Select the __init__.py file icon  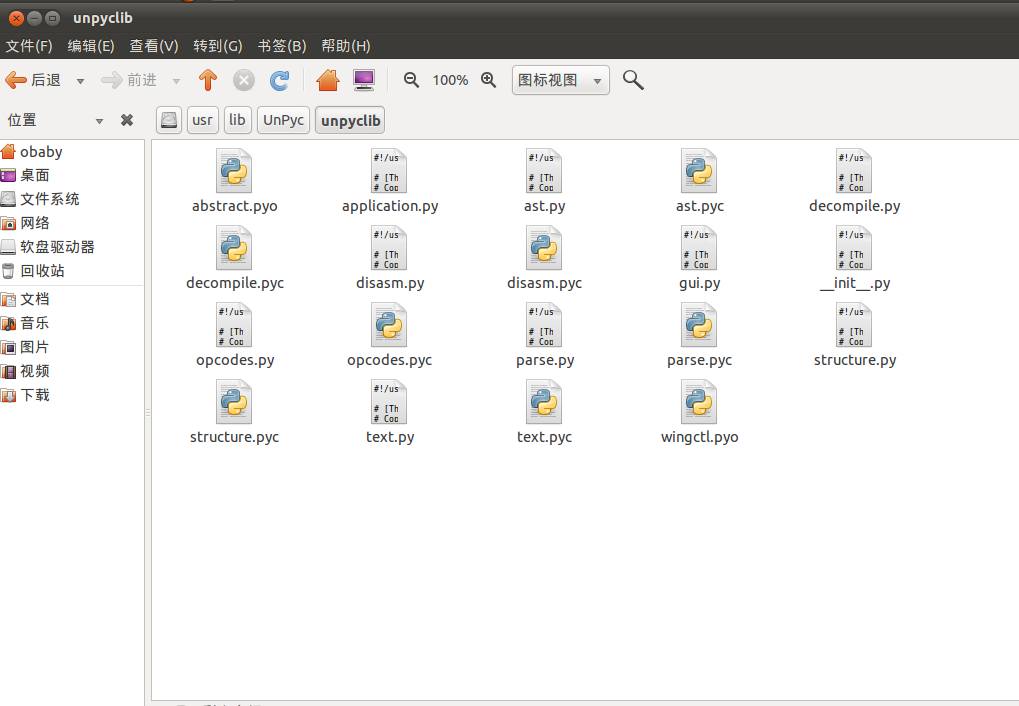(854, 248)
